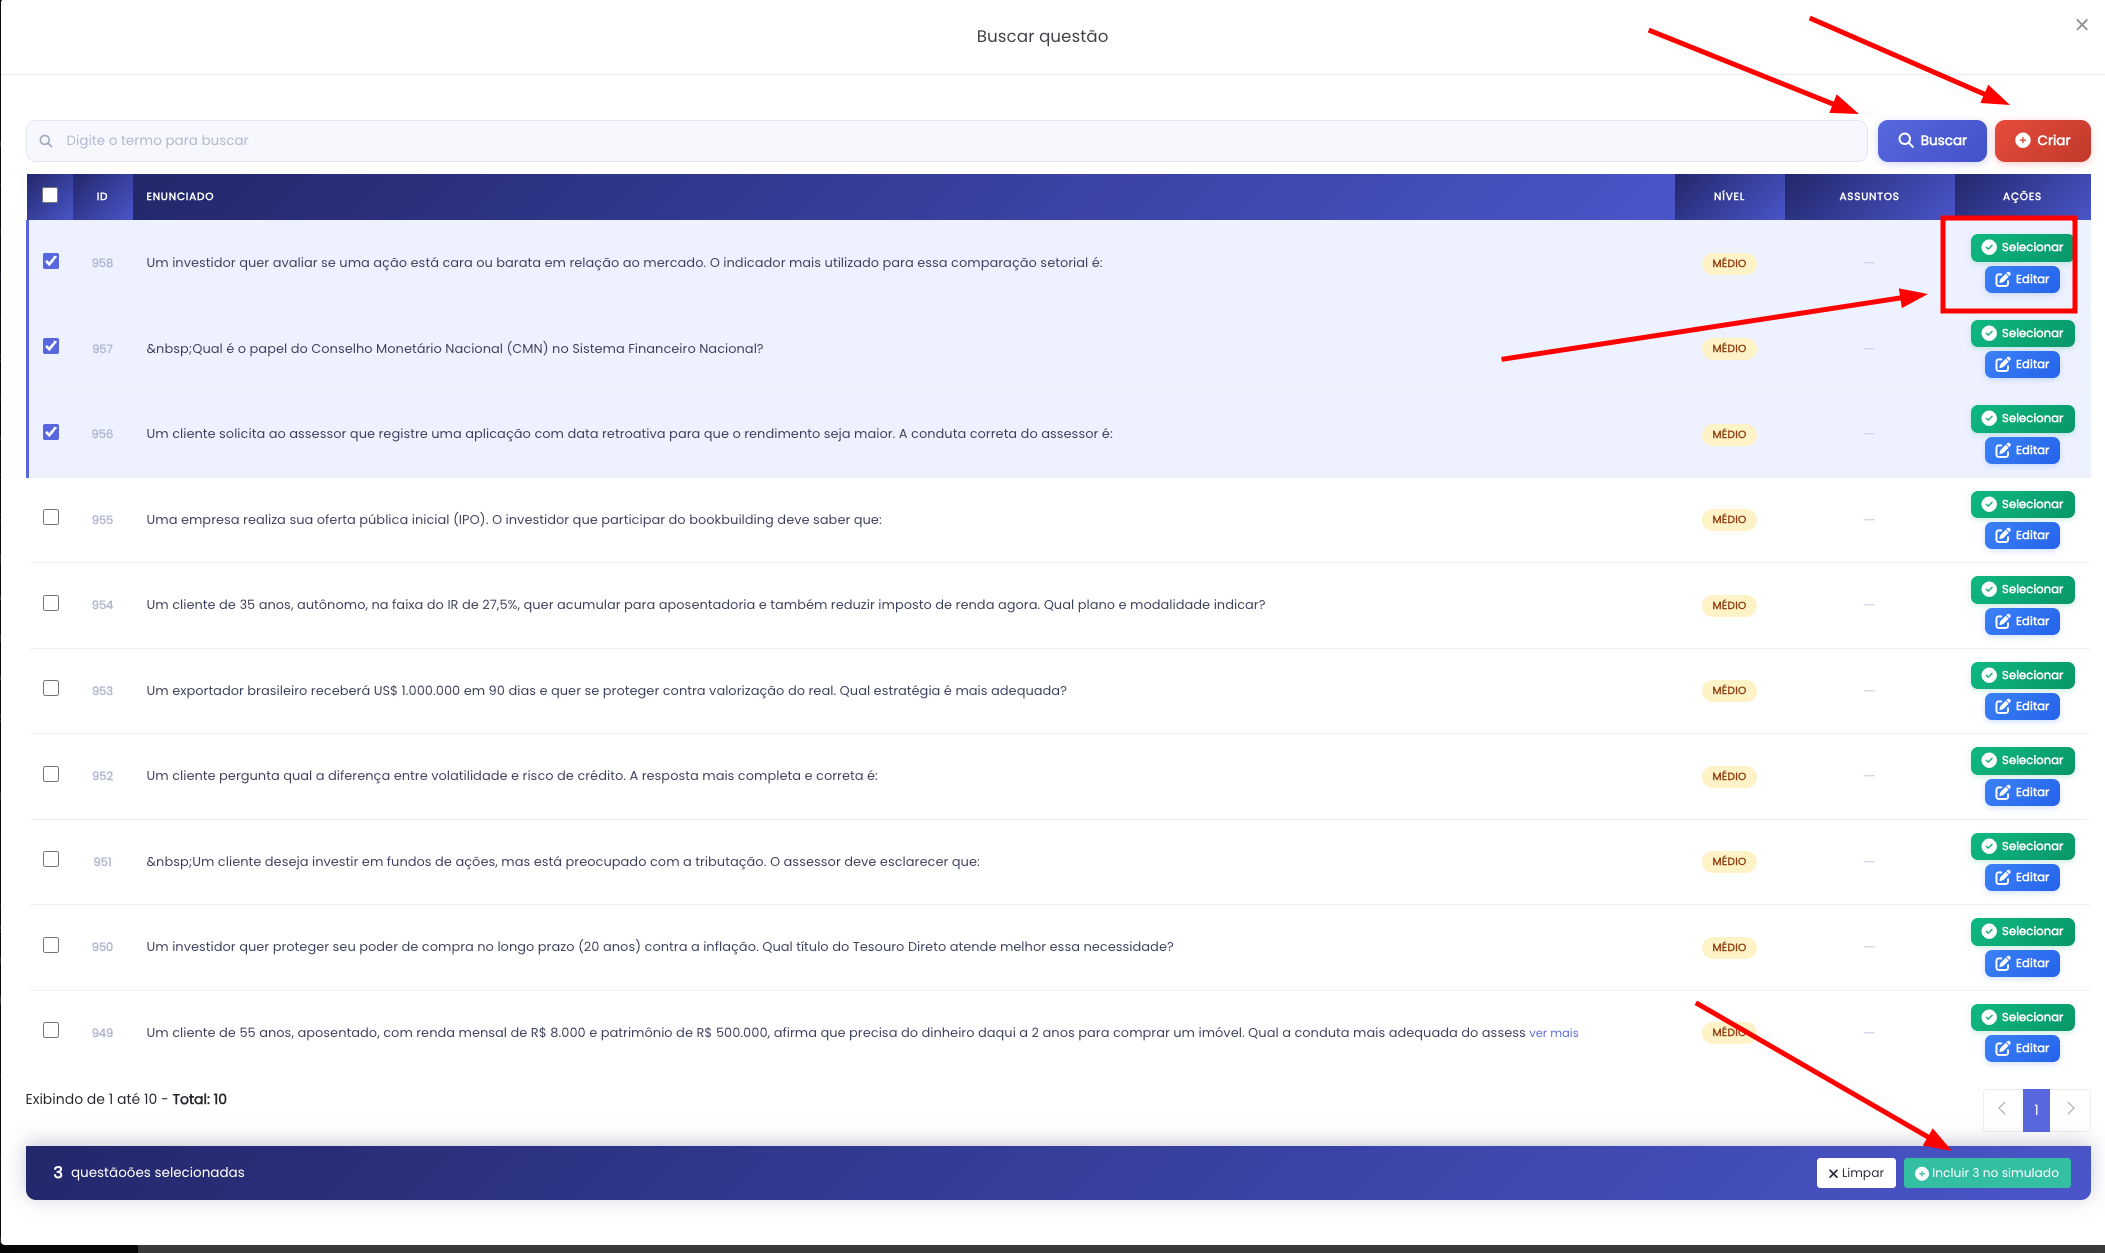
Task: Click the red Criar button
Action: click(x=2042, y=141)
